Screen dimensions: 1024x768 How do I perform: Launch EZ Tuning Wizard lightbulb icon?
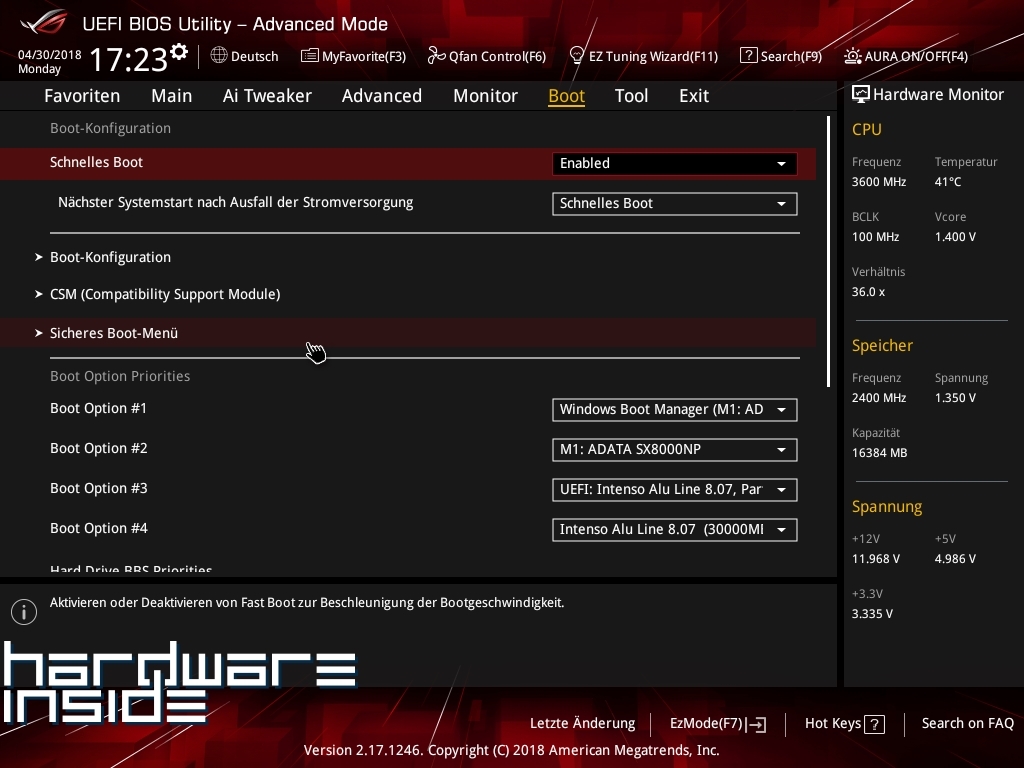[576, 56]
